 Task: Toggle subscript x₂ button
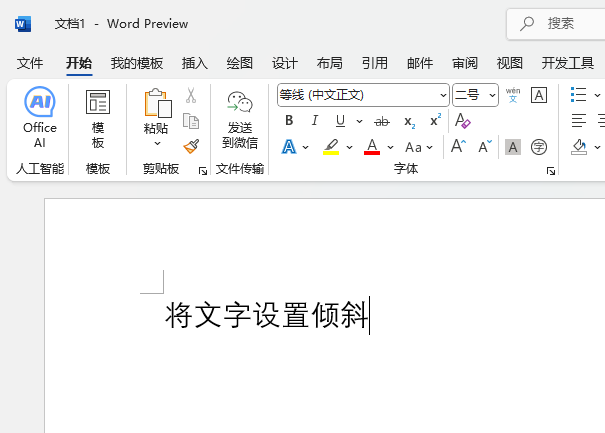(x=409, y=122)
